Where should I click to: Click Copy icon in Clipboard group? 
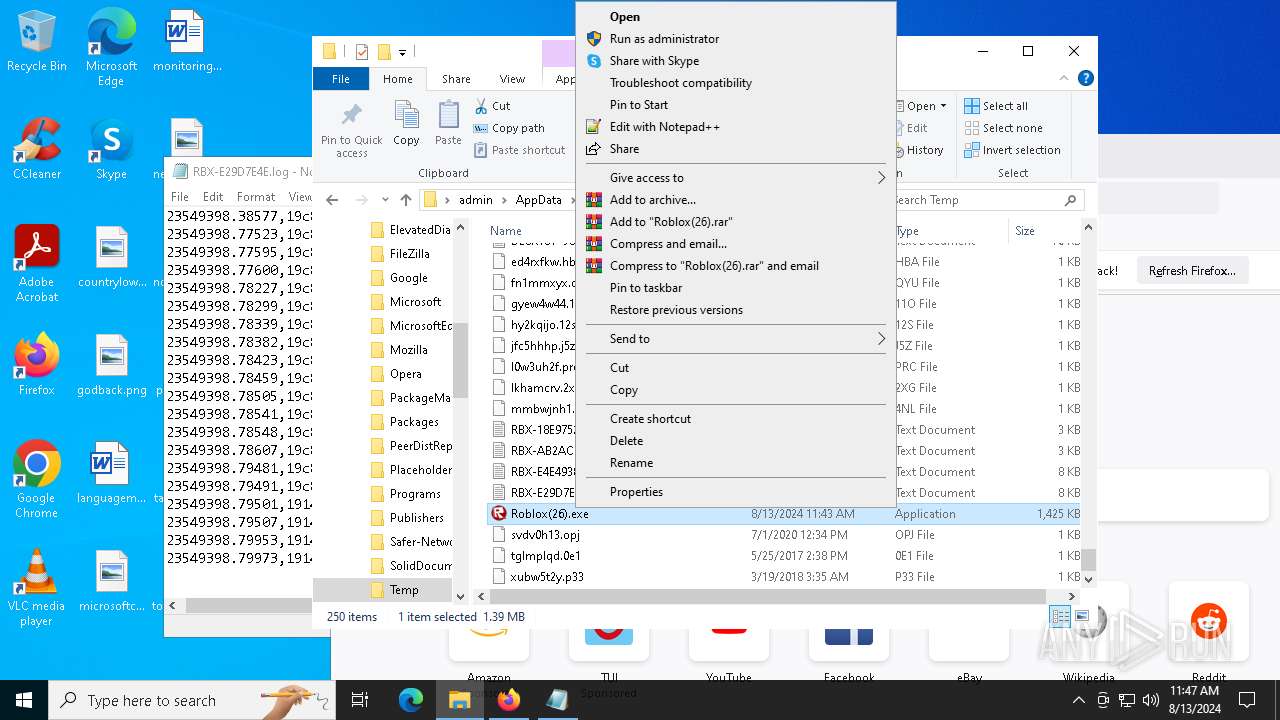pos(406,124)
